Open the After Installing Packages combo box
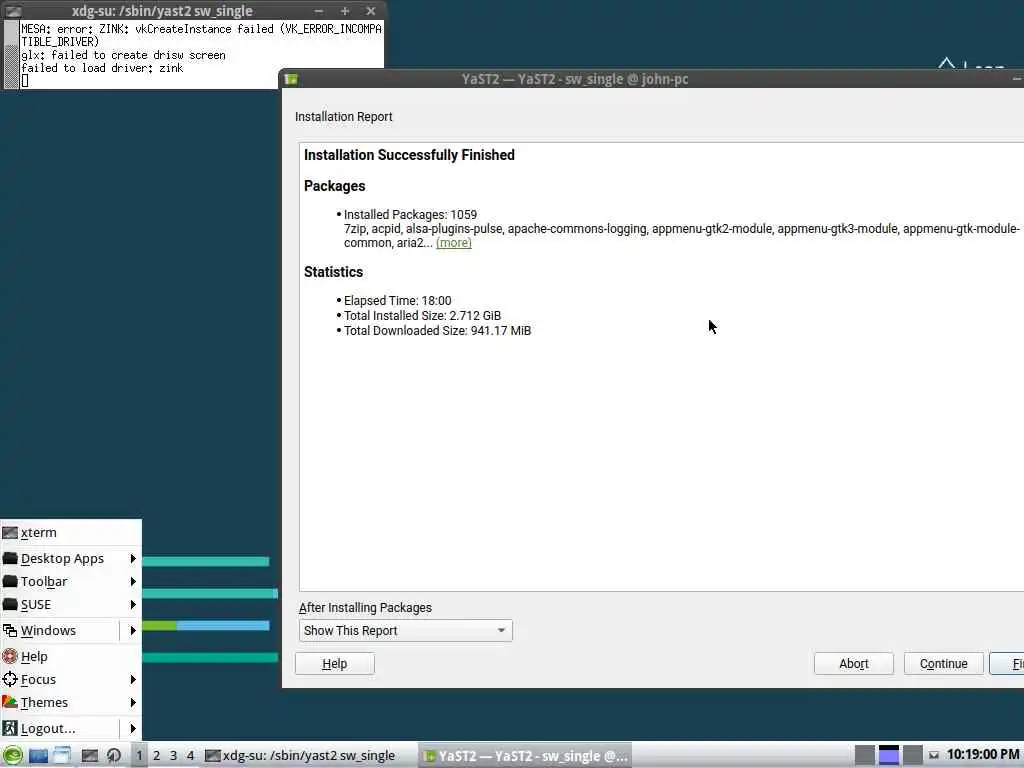 coord(406,630)
